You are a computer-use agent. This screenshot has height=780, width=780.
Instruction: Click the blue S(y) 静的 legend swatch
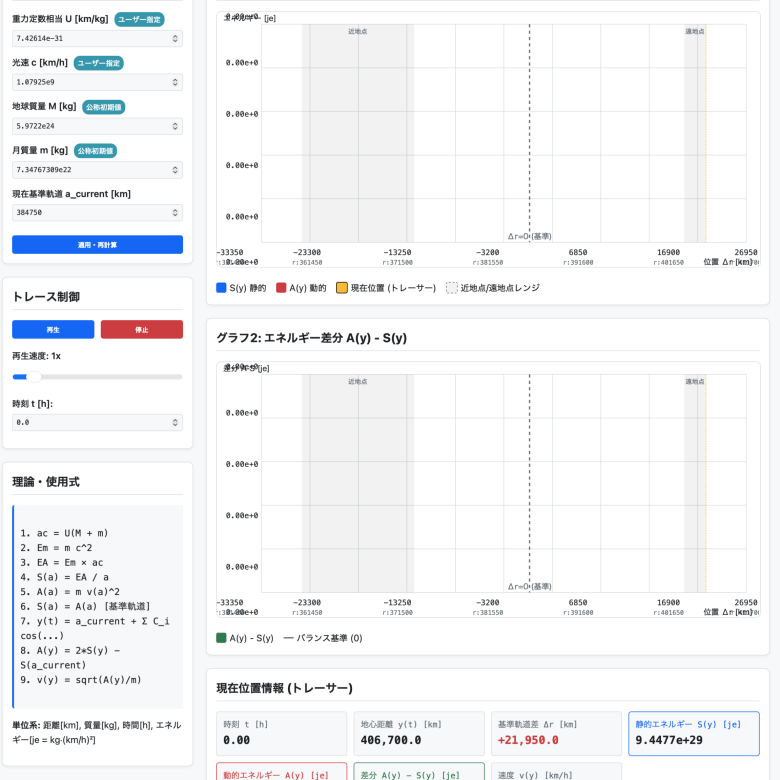222,288
